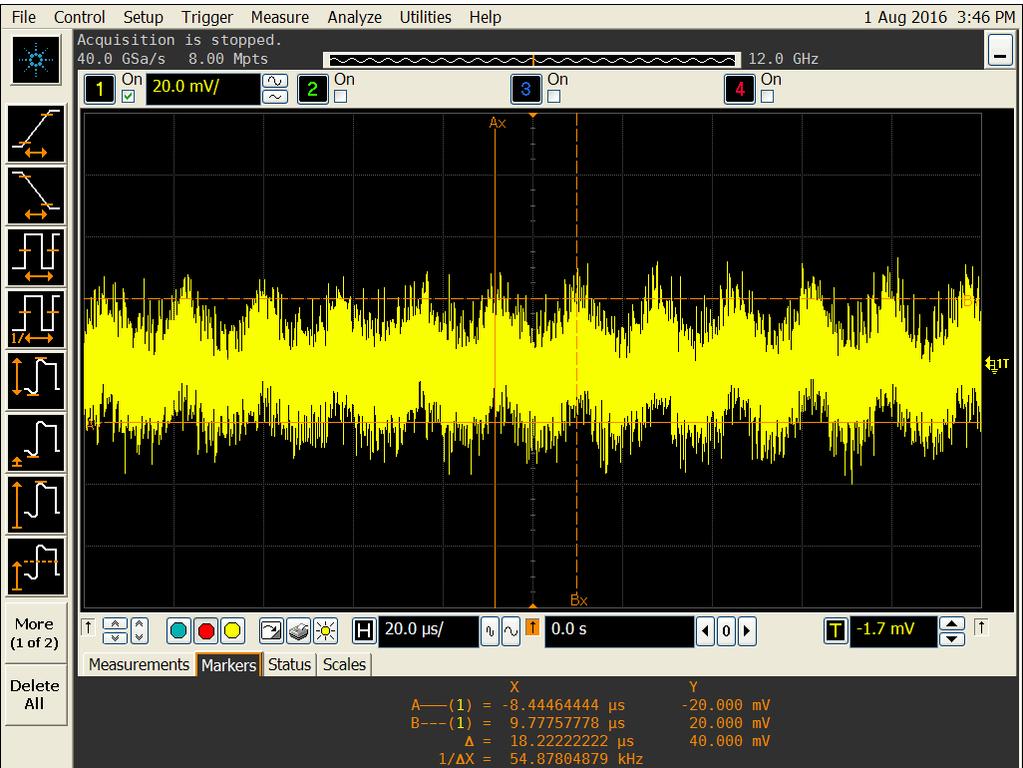This screenshot has height=768, width=1023.
Task: Select the rise time measurement icon
Action: (37, 134)
